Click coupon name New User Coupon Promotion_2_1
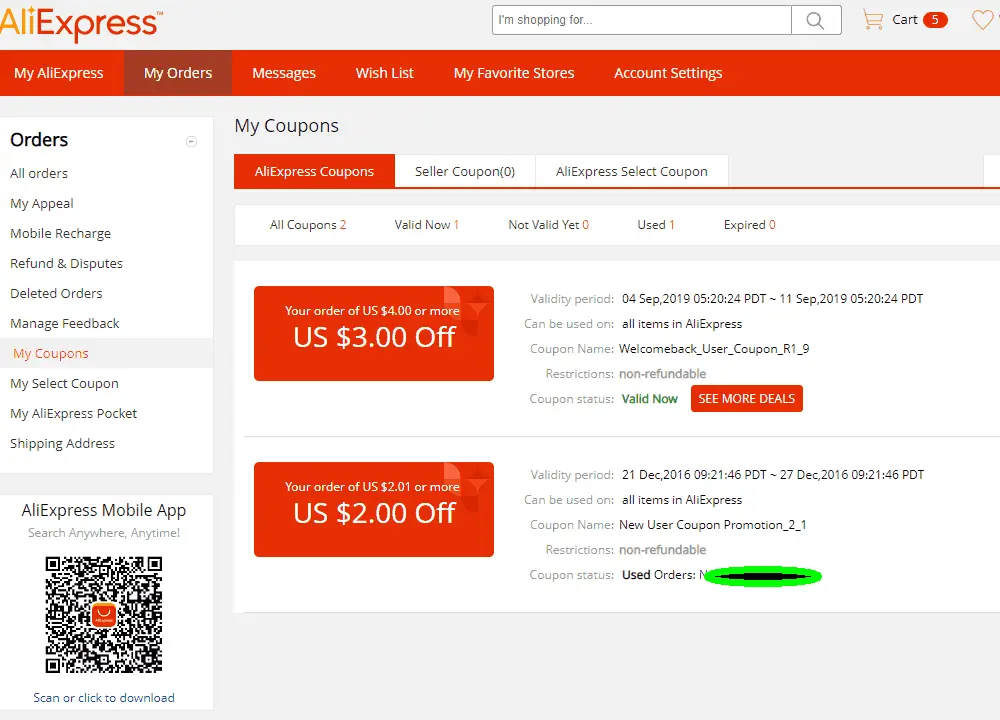The width and height of the screenshot is (1000, 720). point(712,525)
